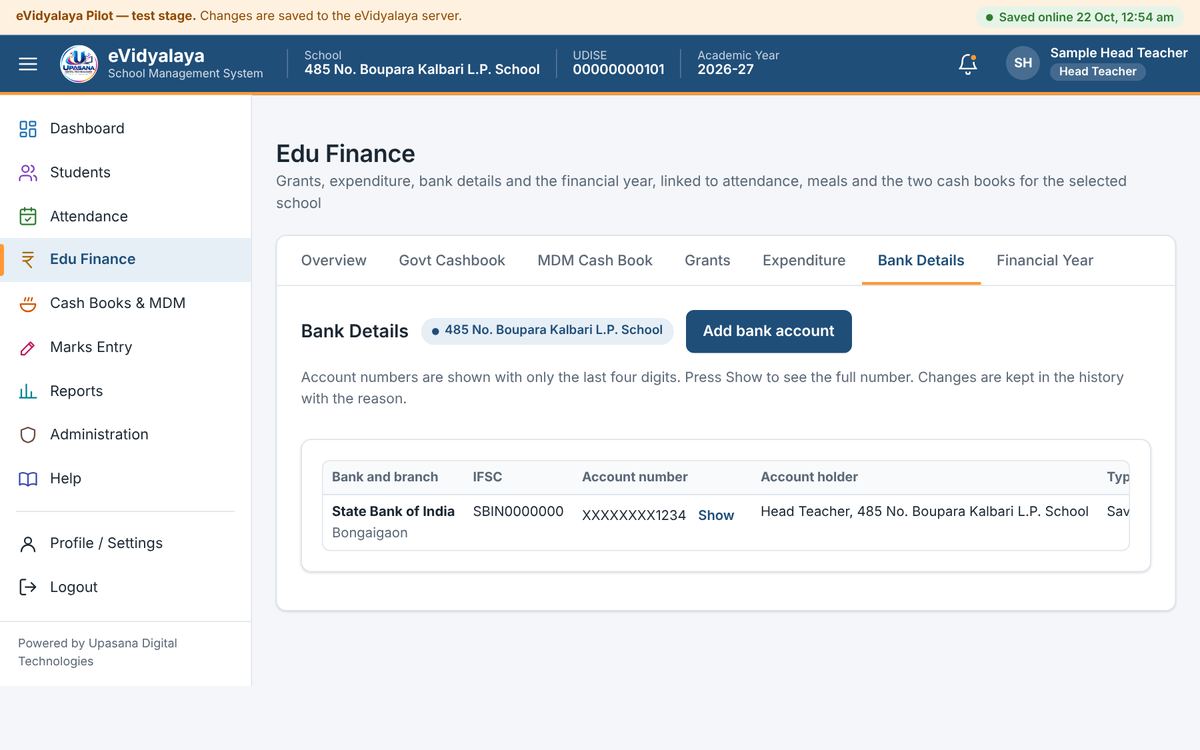Click the Edu Finance page heading
The width and height of the screenshot is (1200, 750).
click(345, 153)
